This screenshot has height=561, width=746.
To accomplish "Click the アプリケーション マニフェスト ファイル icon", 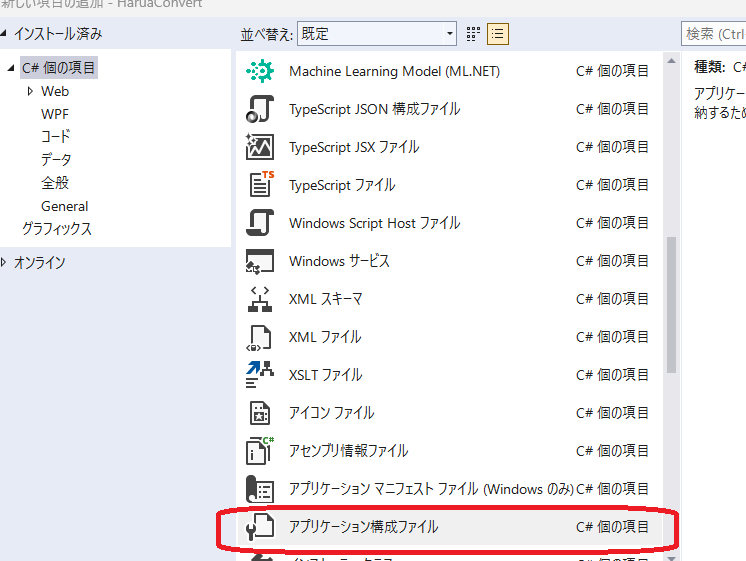I will tap(260, 489).
